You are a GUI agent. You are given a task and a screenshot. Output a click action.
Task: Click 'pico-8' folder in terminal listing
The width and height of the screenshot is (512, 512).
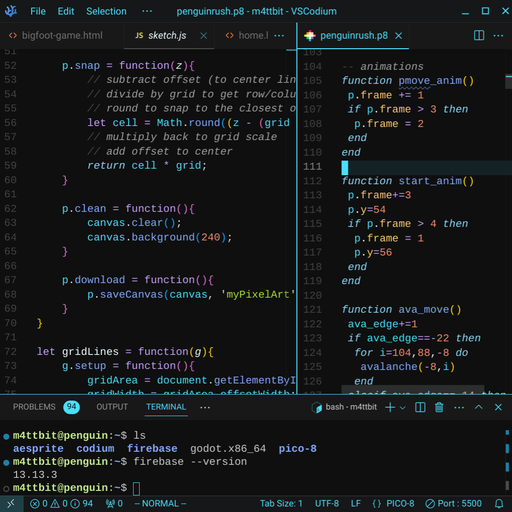click(x=297, y=449)
